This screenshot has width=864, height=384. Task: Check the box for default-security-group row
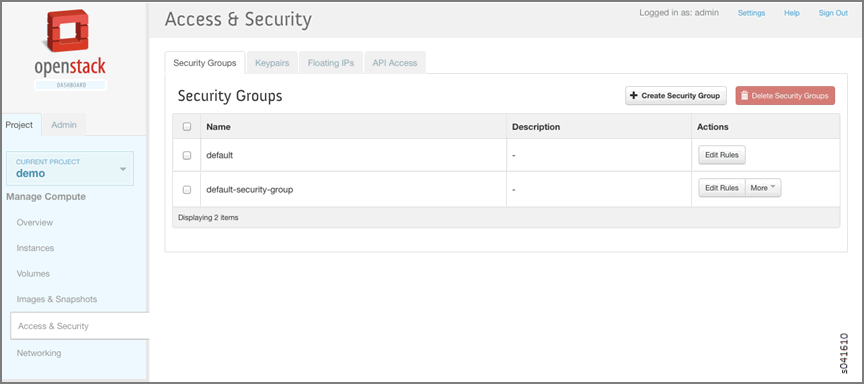[187, 190]
